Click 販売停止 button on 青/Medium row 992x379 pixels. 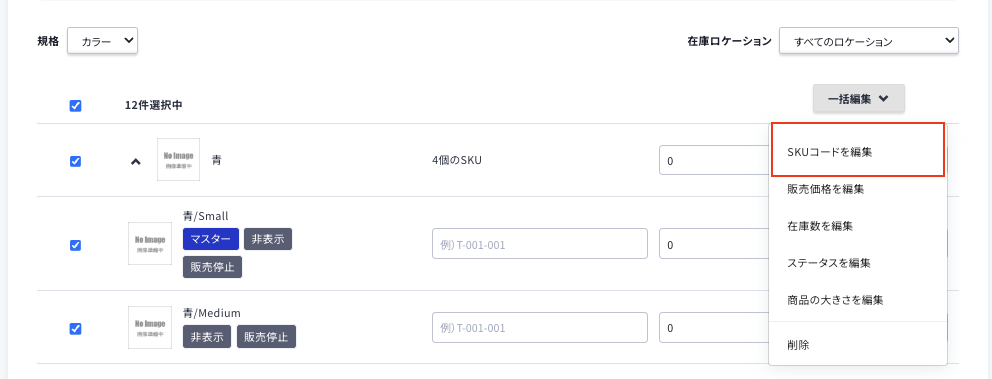(x=266, y=337)
